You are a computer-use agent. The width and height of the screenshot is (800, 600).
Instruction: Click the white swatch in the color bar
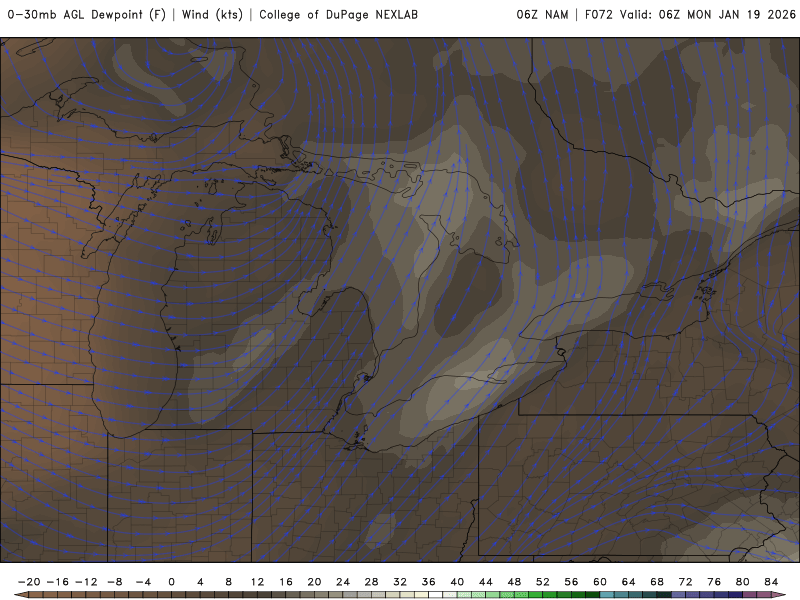(436, 595)
